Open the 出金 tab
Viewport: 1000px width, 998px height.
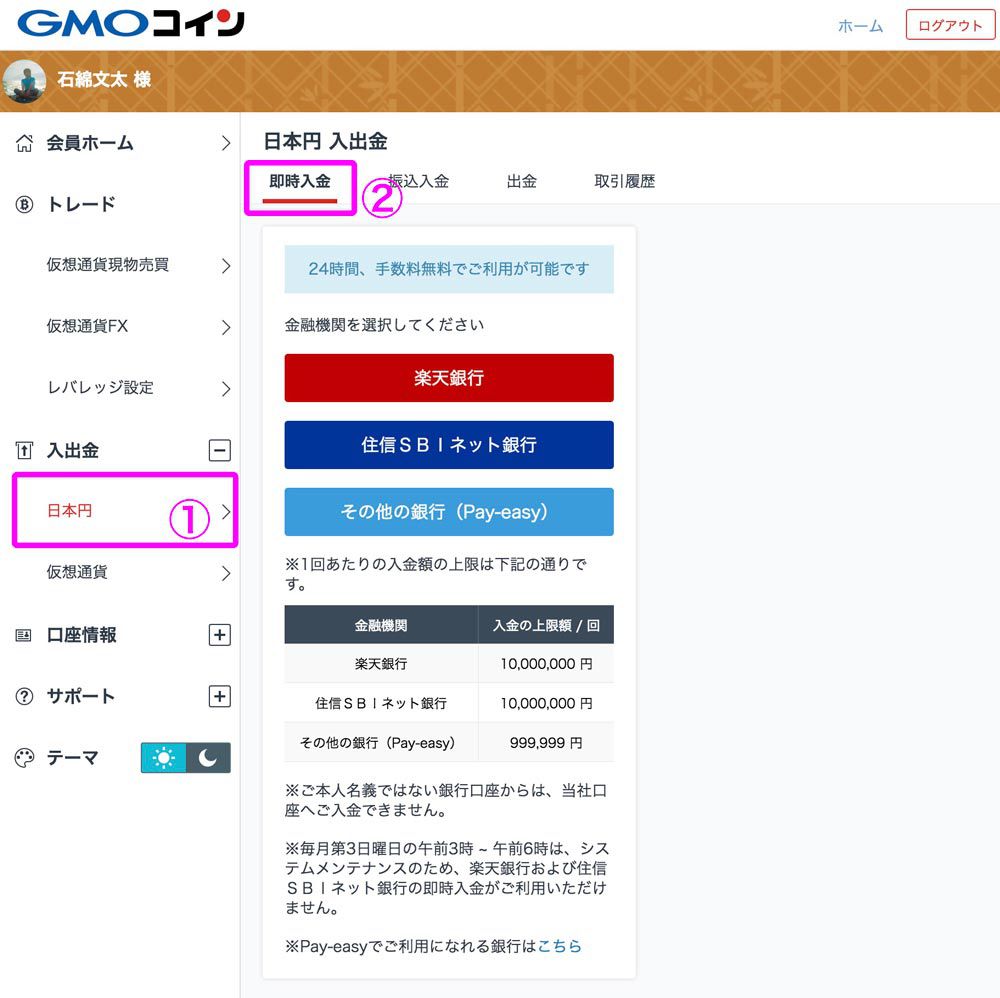tap(522, 182)
